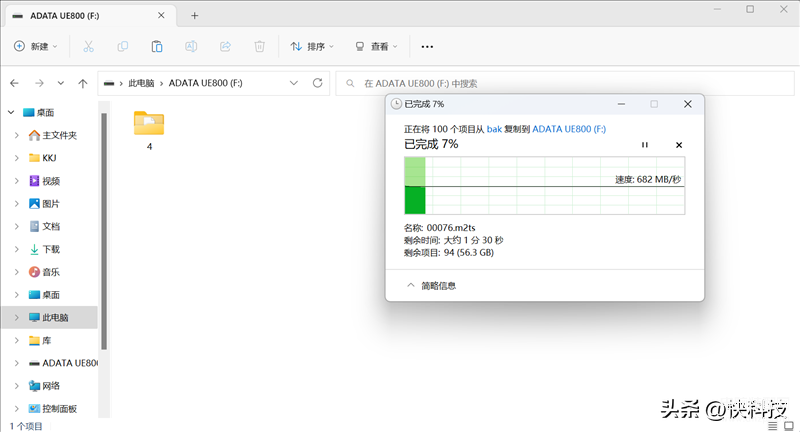Go forward with the right arrow
Image resolution: width=800 pixels, height=432 pixels.
(x=39, y=83)
